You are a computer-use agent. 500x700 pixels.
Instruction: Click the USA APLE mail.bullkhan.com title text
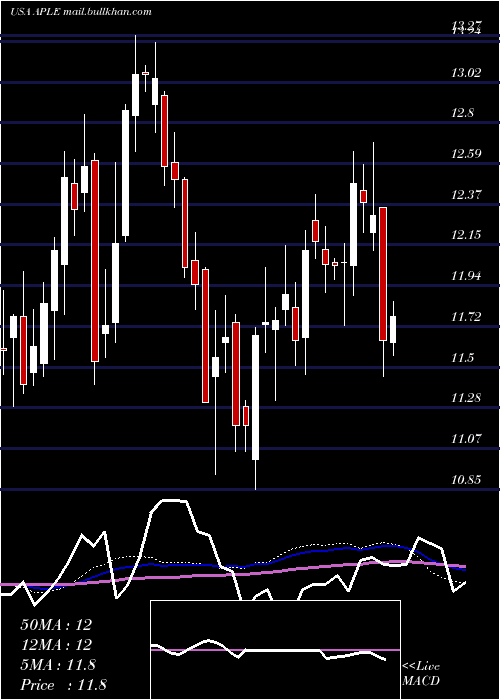pos(80,12)
